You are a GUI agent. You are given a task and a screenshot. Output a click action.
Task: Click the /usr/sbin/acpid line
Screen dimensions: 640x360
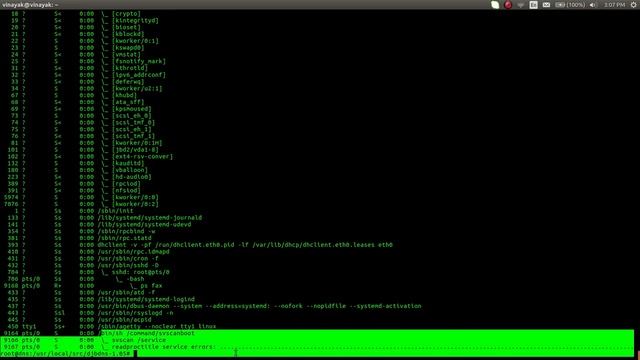[80, 320]
